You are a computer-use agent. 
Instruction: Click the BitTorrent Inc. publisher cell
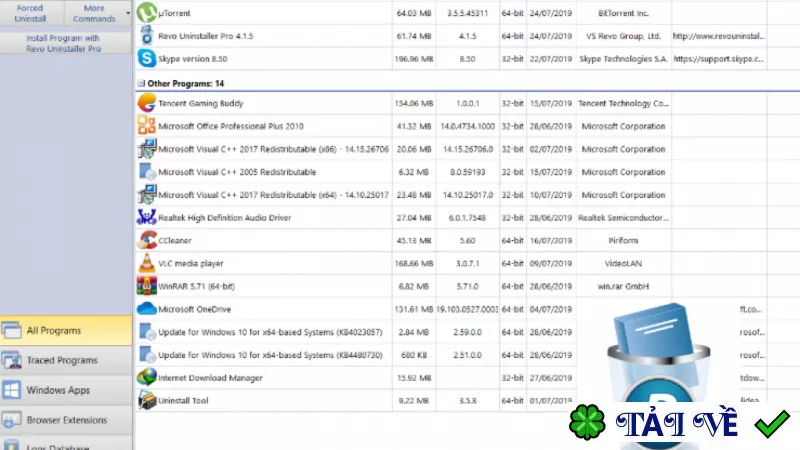tap(623, 13)
